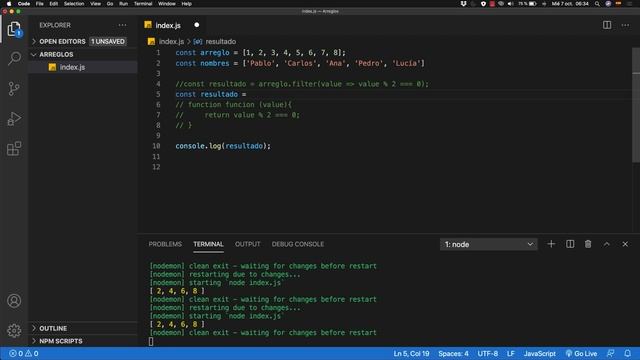Open the Extensions view
The width and height of the screenshot is (640, 360).
14,149
